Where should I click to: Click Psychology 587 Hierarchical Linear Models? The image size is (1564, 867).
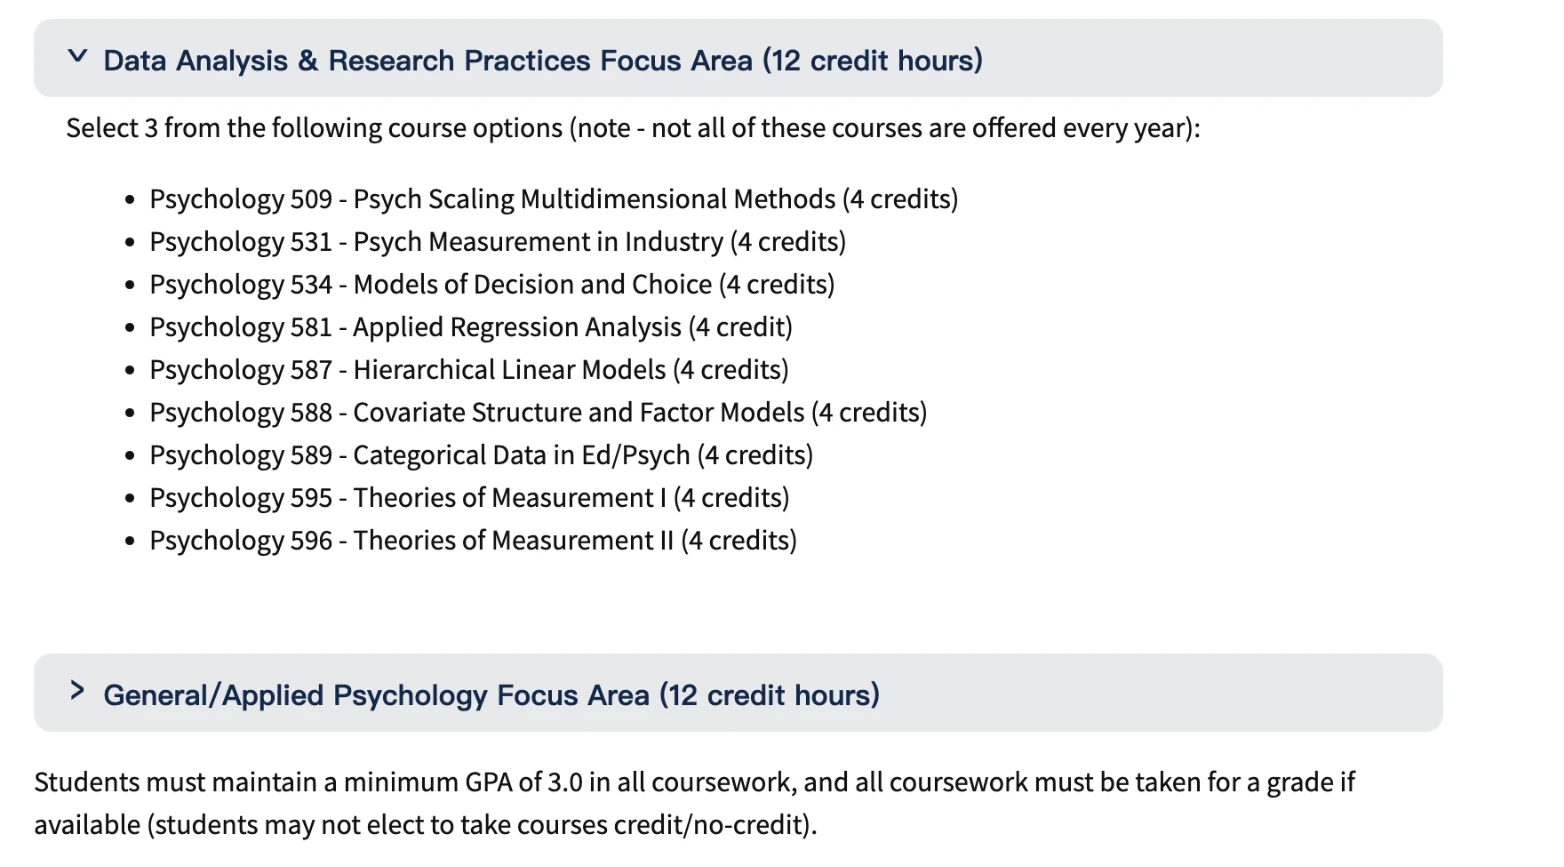pyautogui.click(x=469, y=370)
